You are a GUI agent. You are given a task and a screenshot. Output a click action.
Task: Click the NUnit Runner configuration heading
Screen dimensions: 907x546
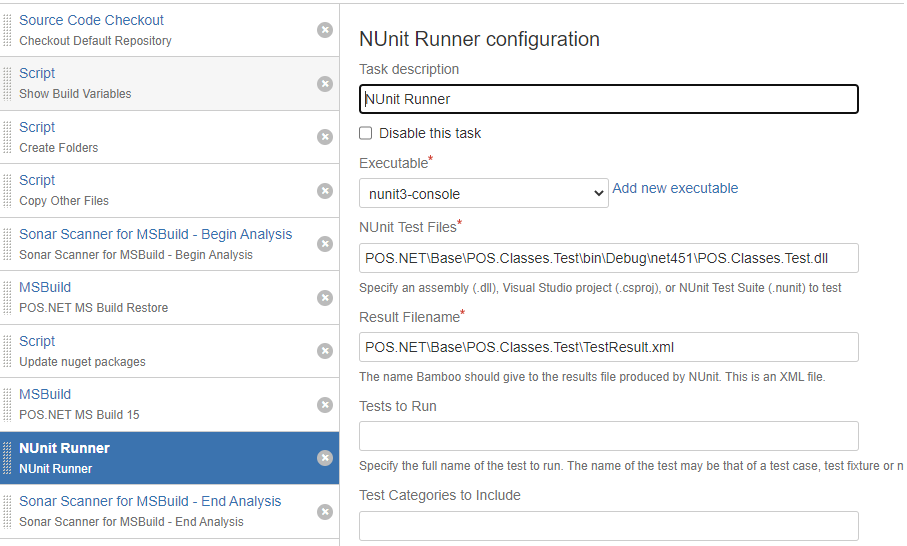[479, 39]
